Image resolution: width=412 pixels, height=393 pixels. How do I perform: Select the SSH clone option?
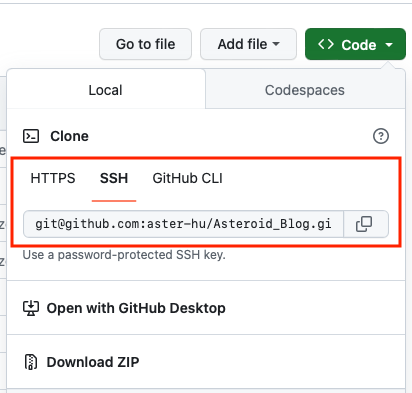114,178
